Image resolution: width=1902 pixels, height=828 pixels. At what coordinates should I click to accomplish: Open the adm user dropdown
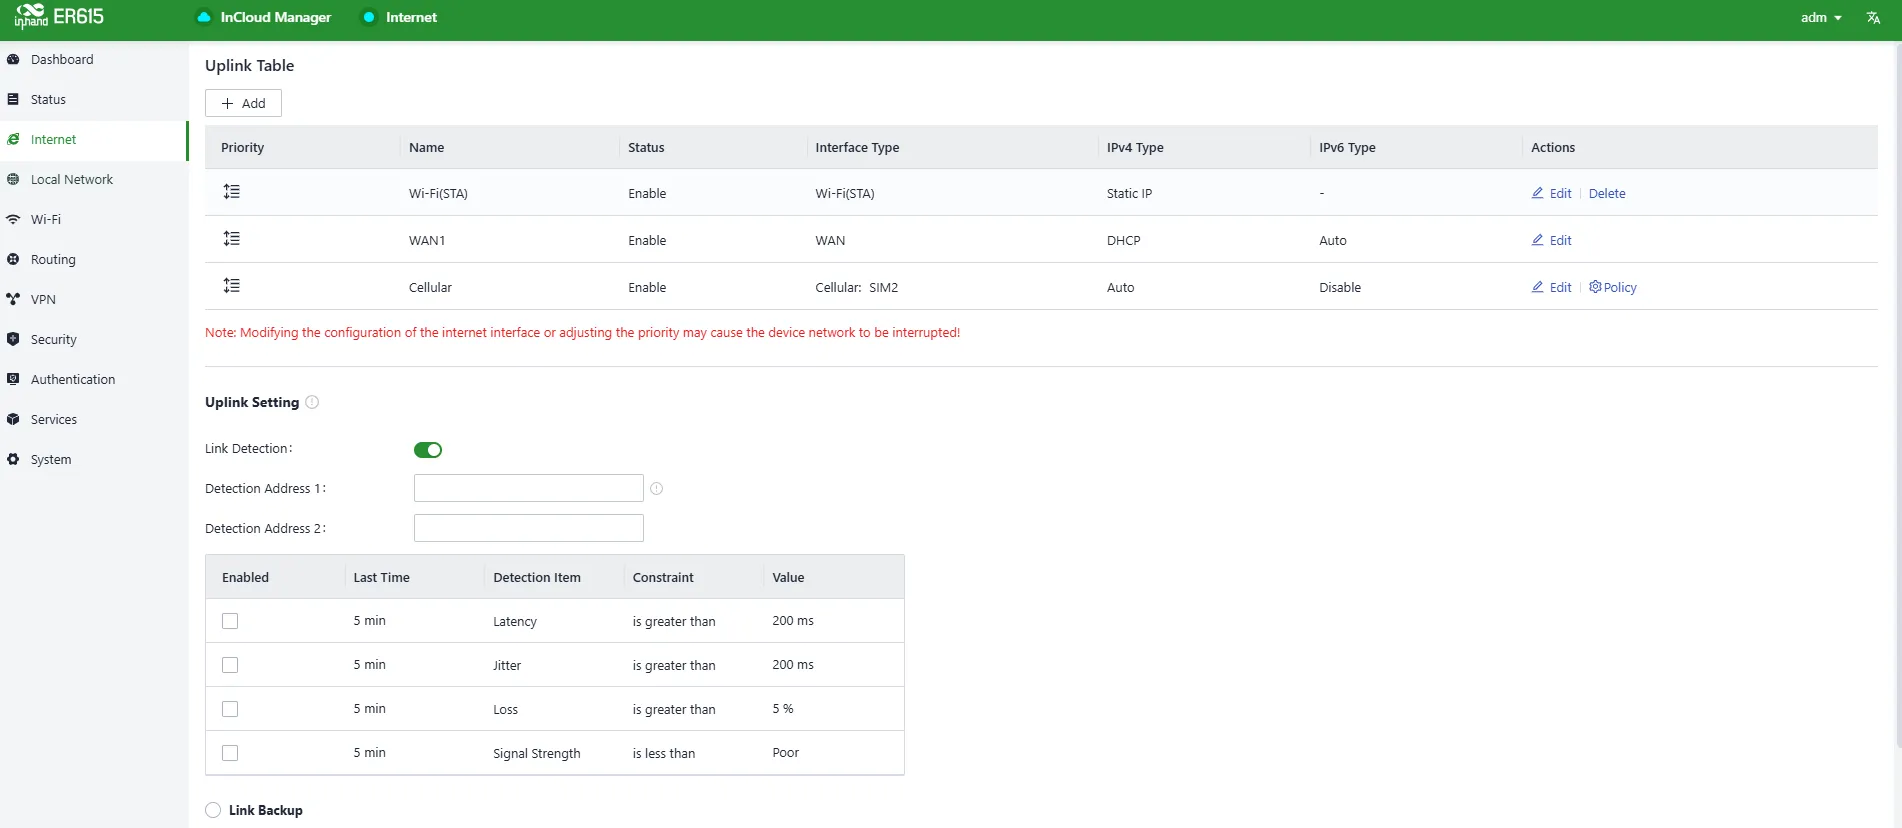click(x=1821, y=17)
